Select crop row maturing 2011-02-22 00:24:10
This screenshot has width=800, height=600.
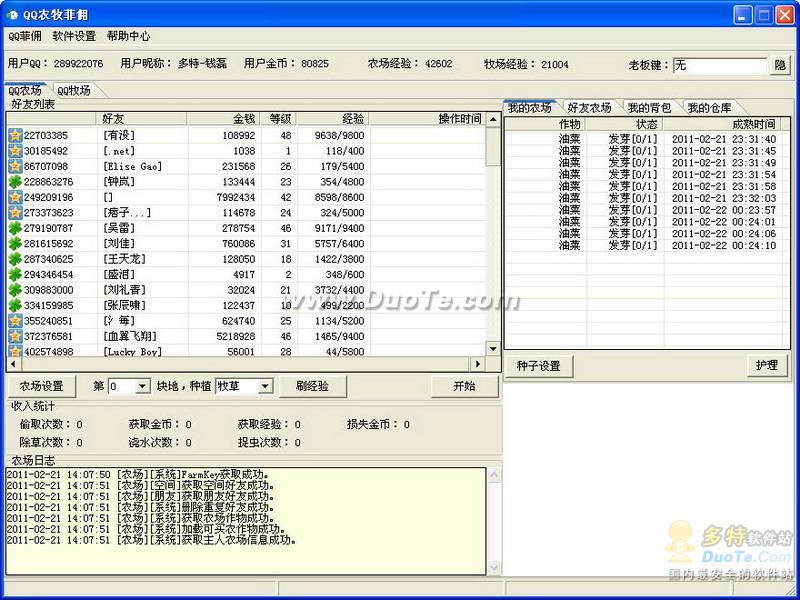click(x=643, y=245)
